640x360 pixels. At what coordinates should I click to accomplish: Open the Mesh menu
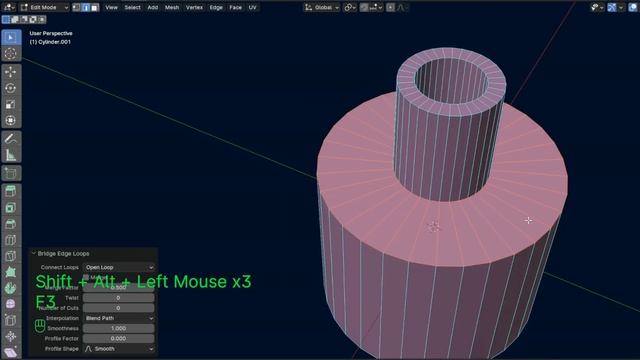coord(172,7)
